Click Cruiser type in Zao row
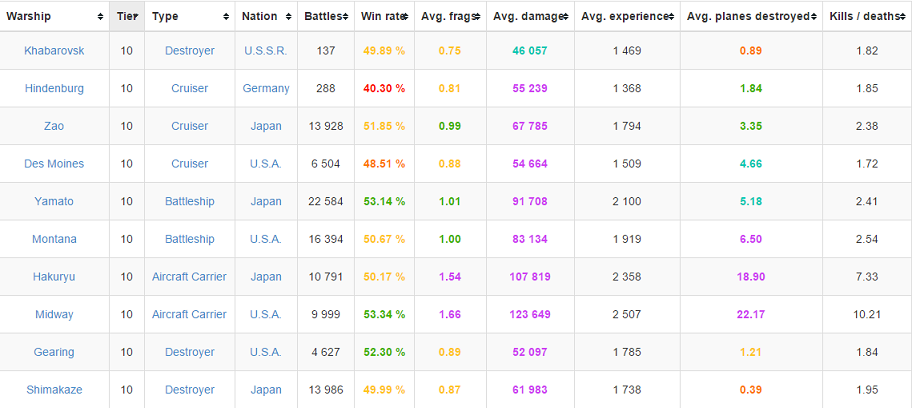This screenshot has height=408, width=912. [x=190, y=126]
